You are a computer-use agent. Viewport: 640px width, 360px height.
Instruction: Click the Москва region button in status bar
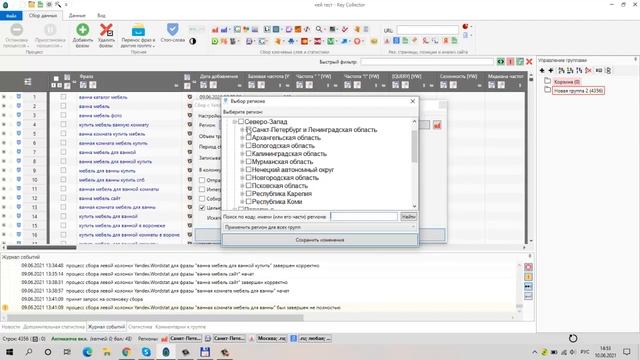coord(271,338)
